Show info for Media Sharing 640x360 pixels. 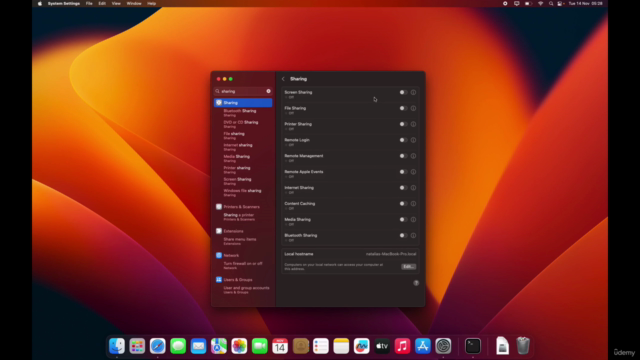click(x=413, y=220)
